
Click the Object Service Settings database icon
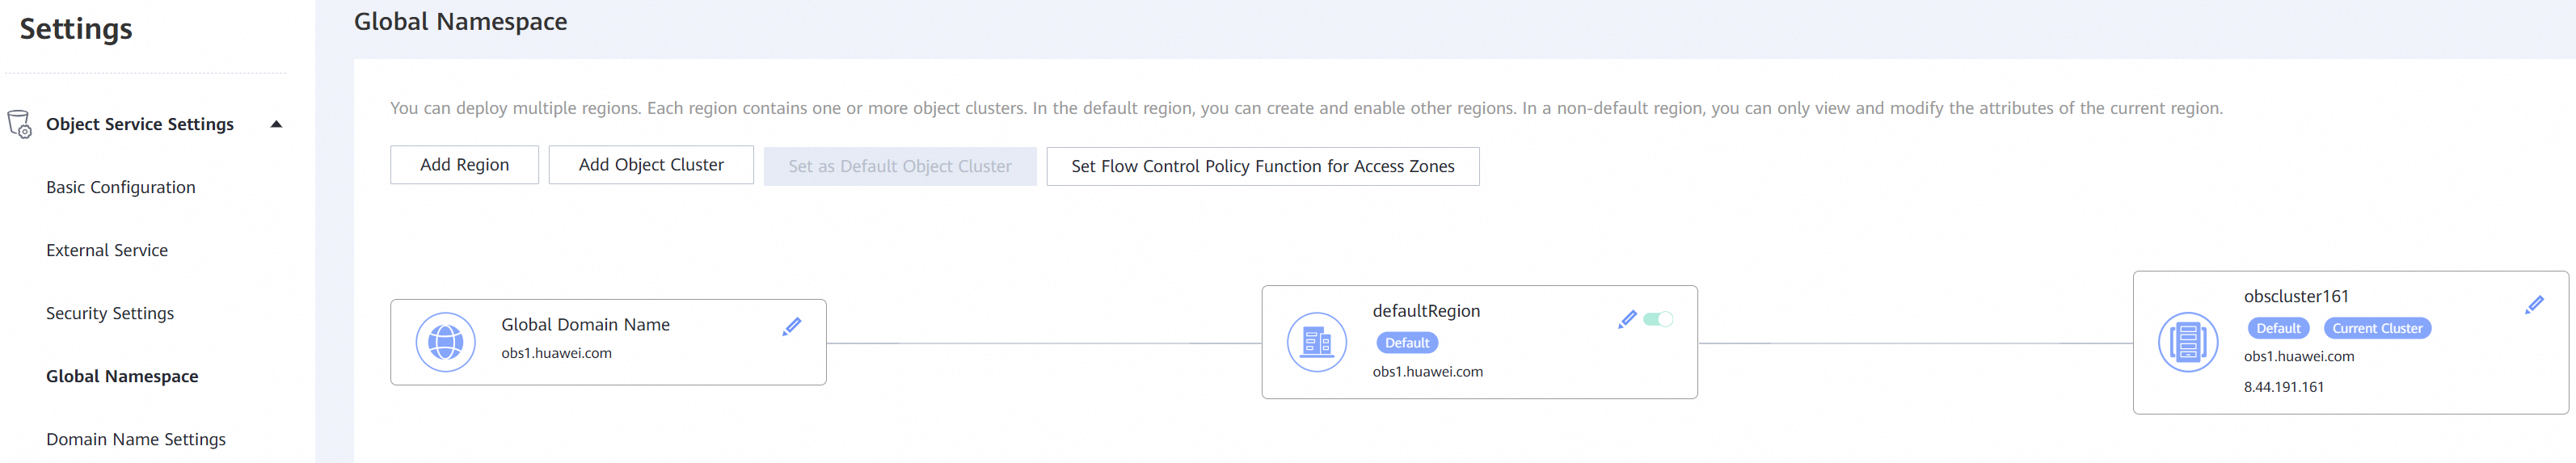coord(19,124)
